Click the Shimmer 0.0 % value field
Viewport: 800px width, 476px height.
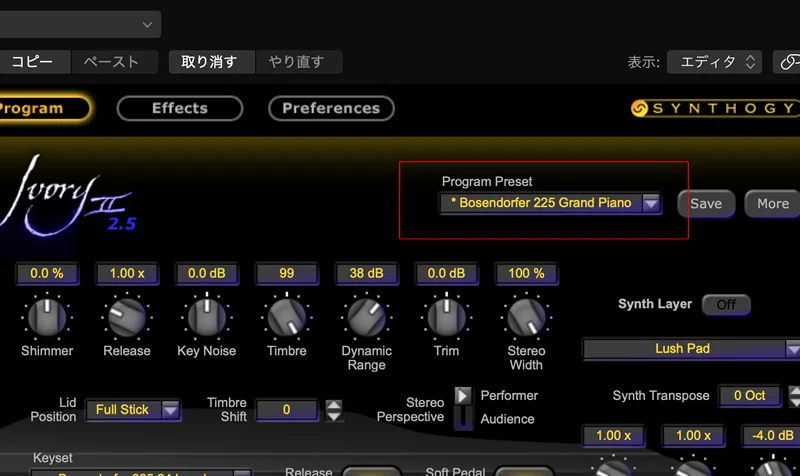[47, 273]
